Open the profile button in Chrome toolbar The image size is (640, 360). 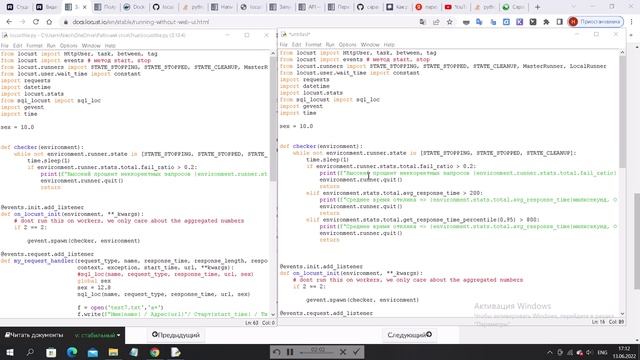click(x=596, y=22)
